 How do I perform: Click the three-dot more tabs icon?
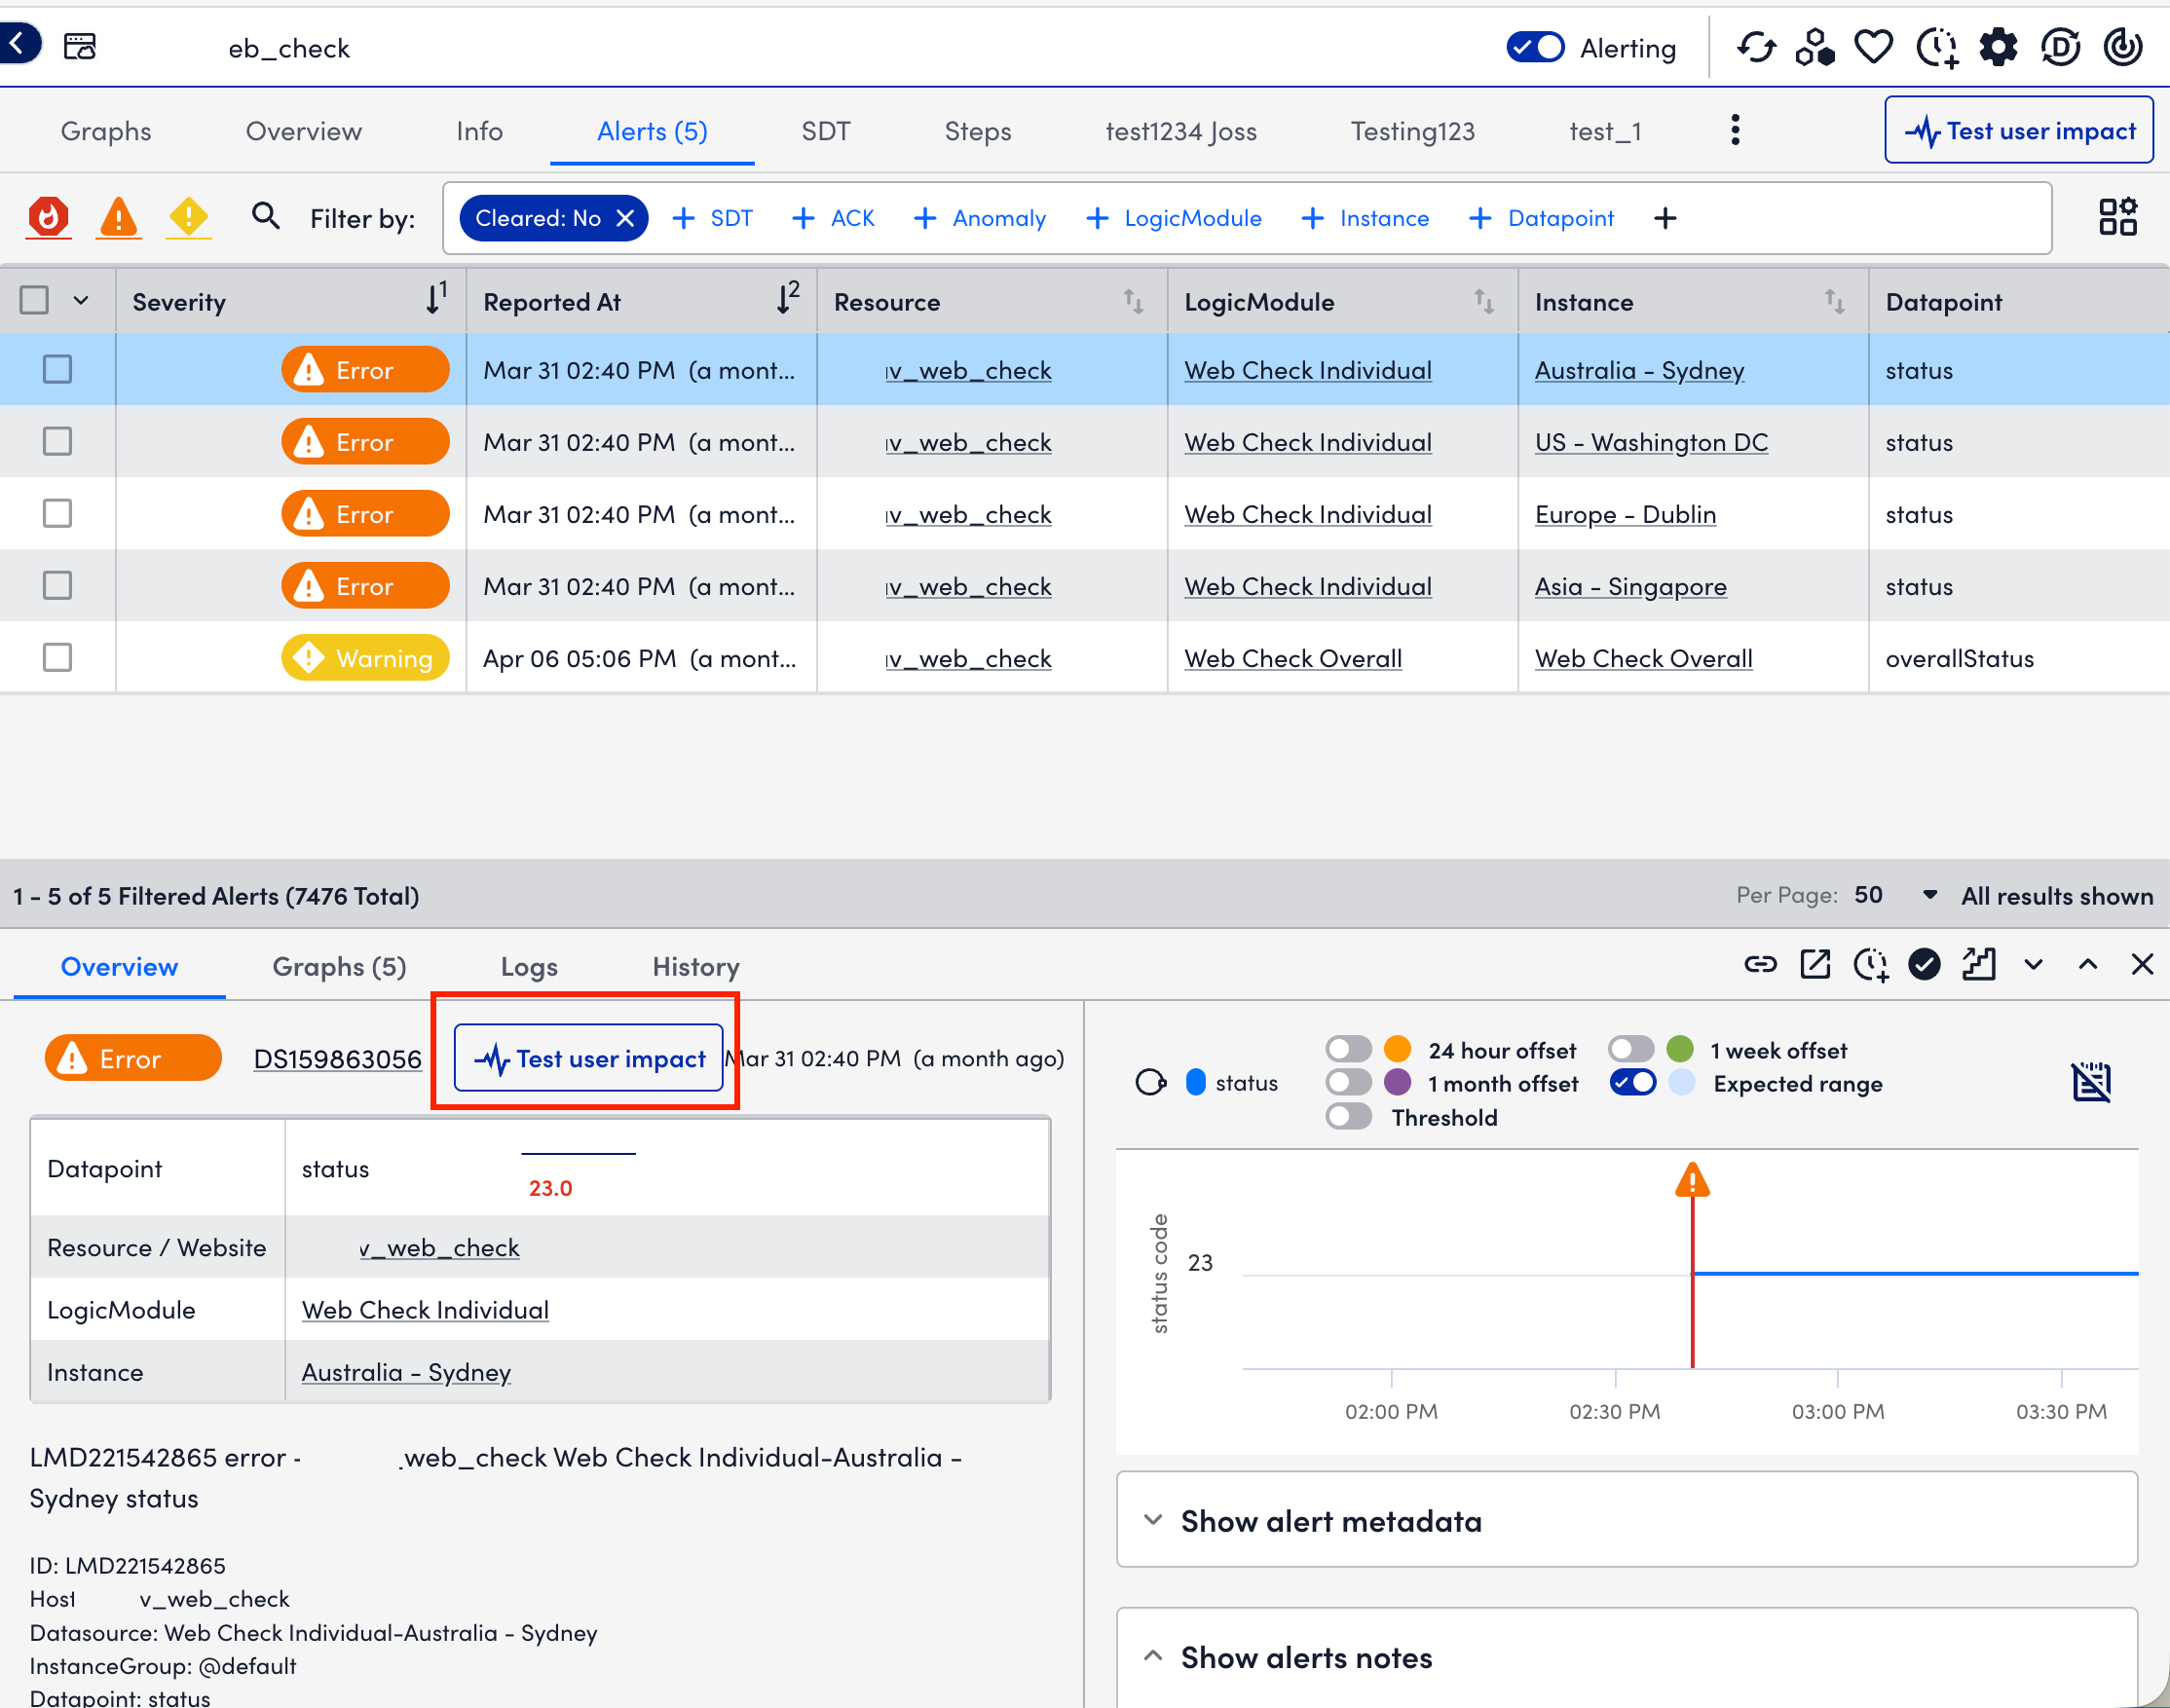tap(1735, 130)
